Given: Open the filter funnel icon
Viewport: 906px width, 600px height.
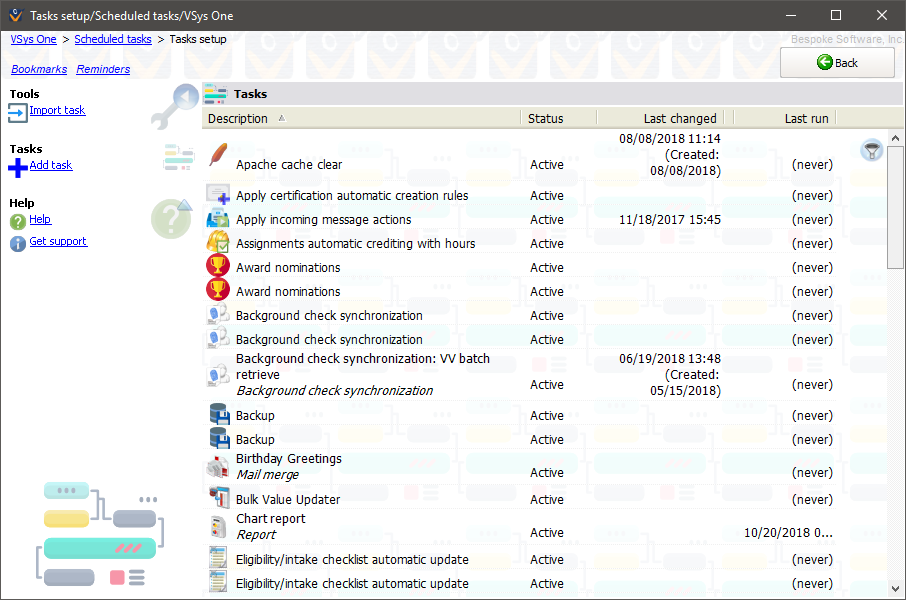Looking at the screenshot, I should coord(872,150).
